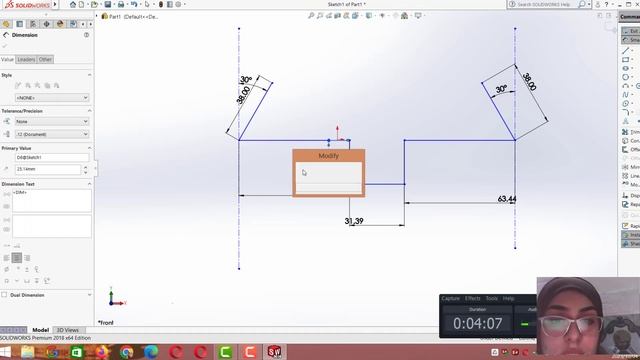Click the Offset Entities tool in CommandManager
Viewport: 640px width, 360px height.
coord(630,149)
